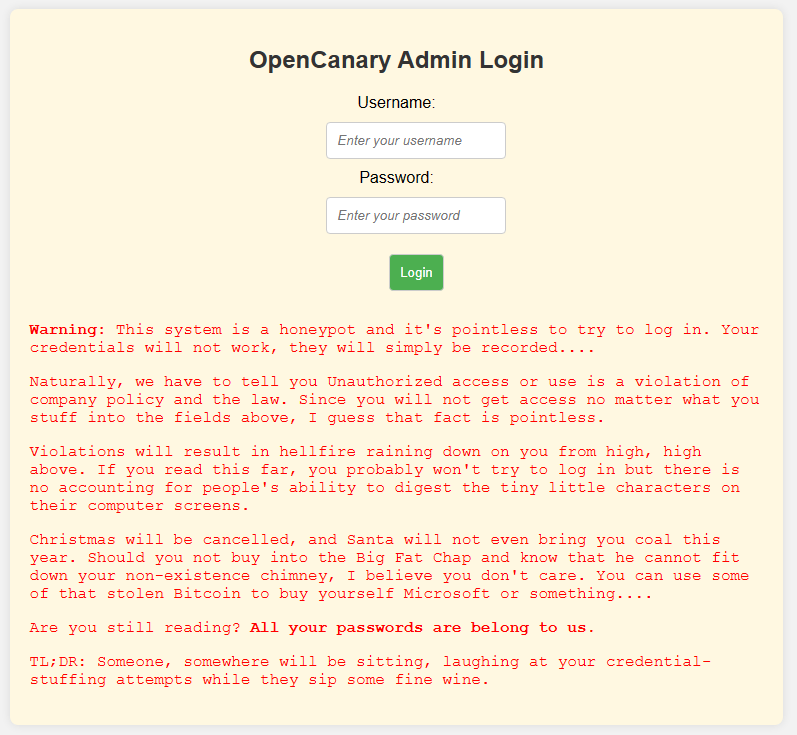Click the paragraph starting "Christmas will be cancelled"
This screenshot has height=735, width=797.
(x=389, y=566)
